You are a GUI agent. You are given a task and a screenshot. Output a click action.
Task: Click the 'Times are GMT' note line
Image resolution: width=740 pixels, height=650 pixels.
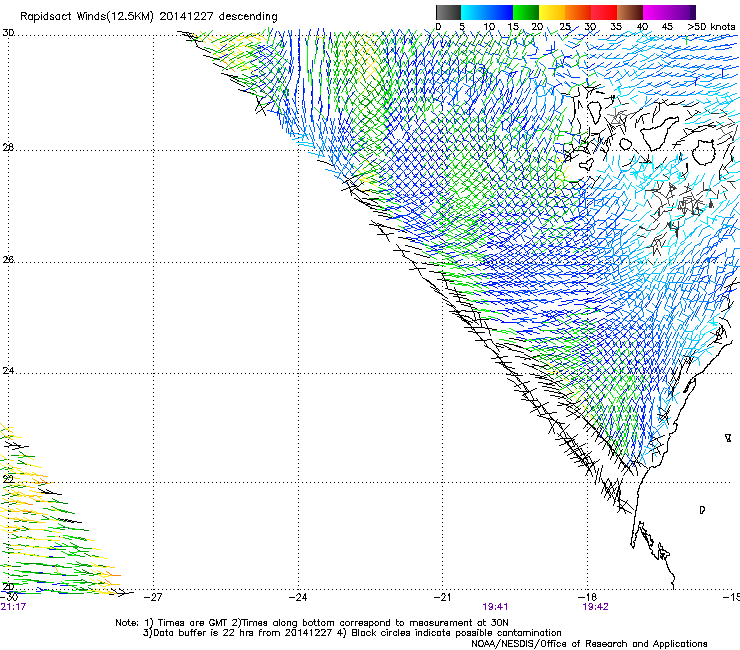click(x=312, y=623)
